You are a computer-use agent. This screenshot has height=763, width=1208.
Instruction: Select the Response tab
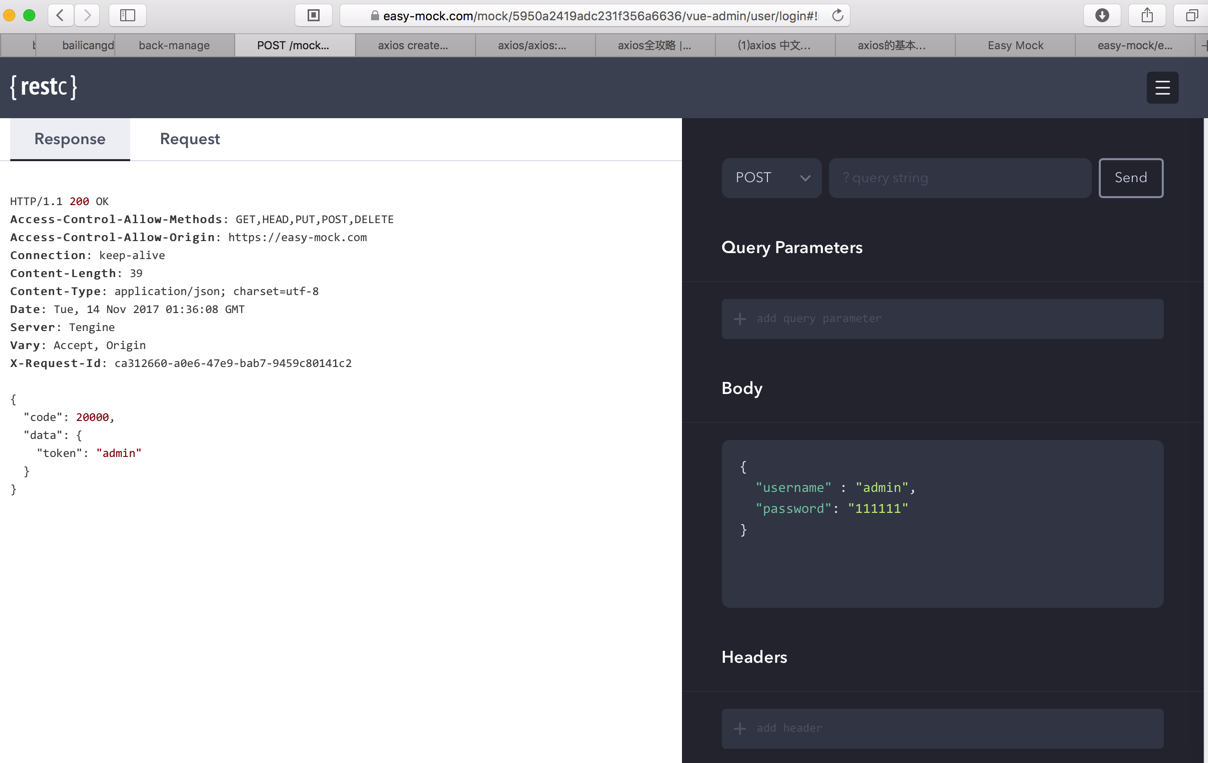[70, 139]
